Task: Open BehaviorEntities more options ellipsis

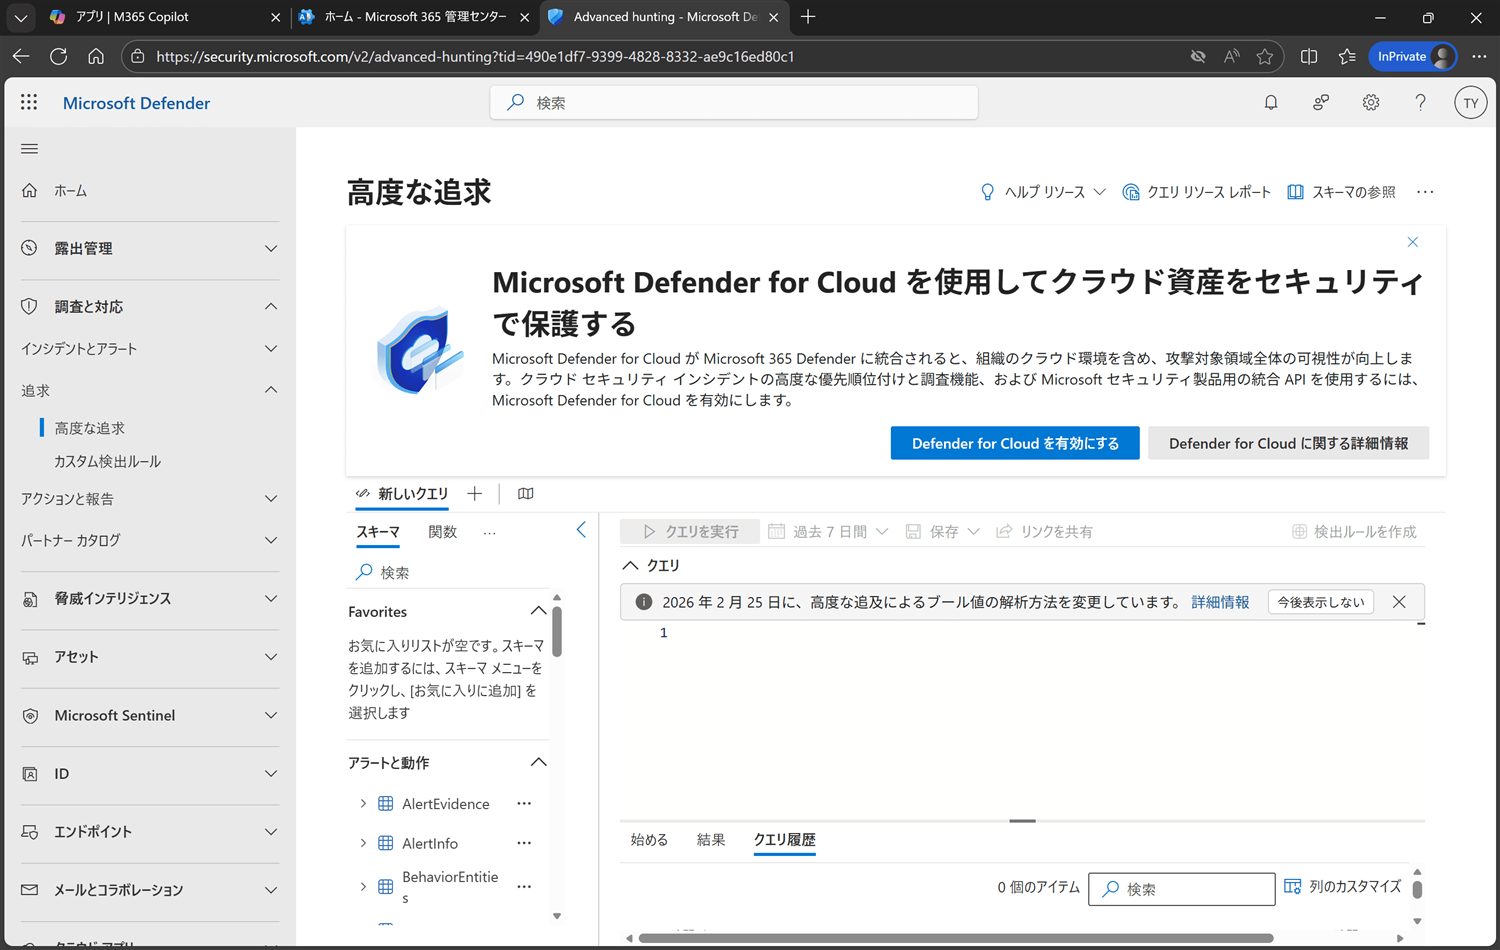Action: (x=524, y=886)
